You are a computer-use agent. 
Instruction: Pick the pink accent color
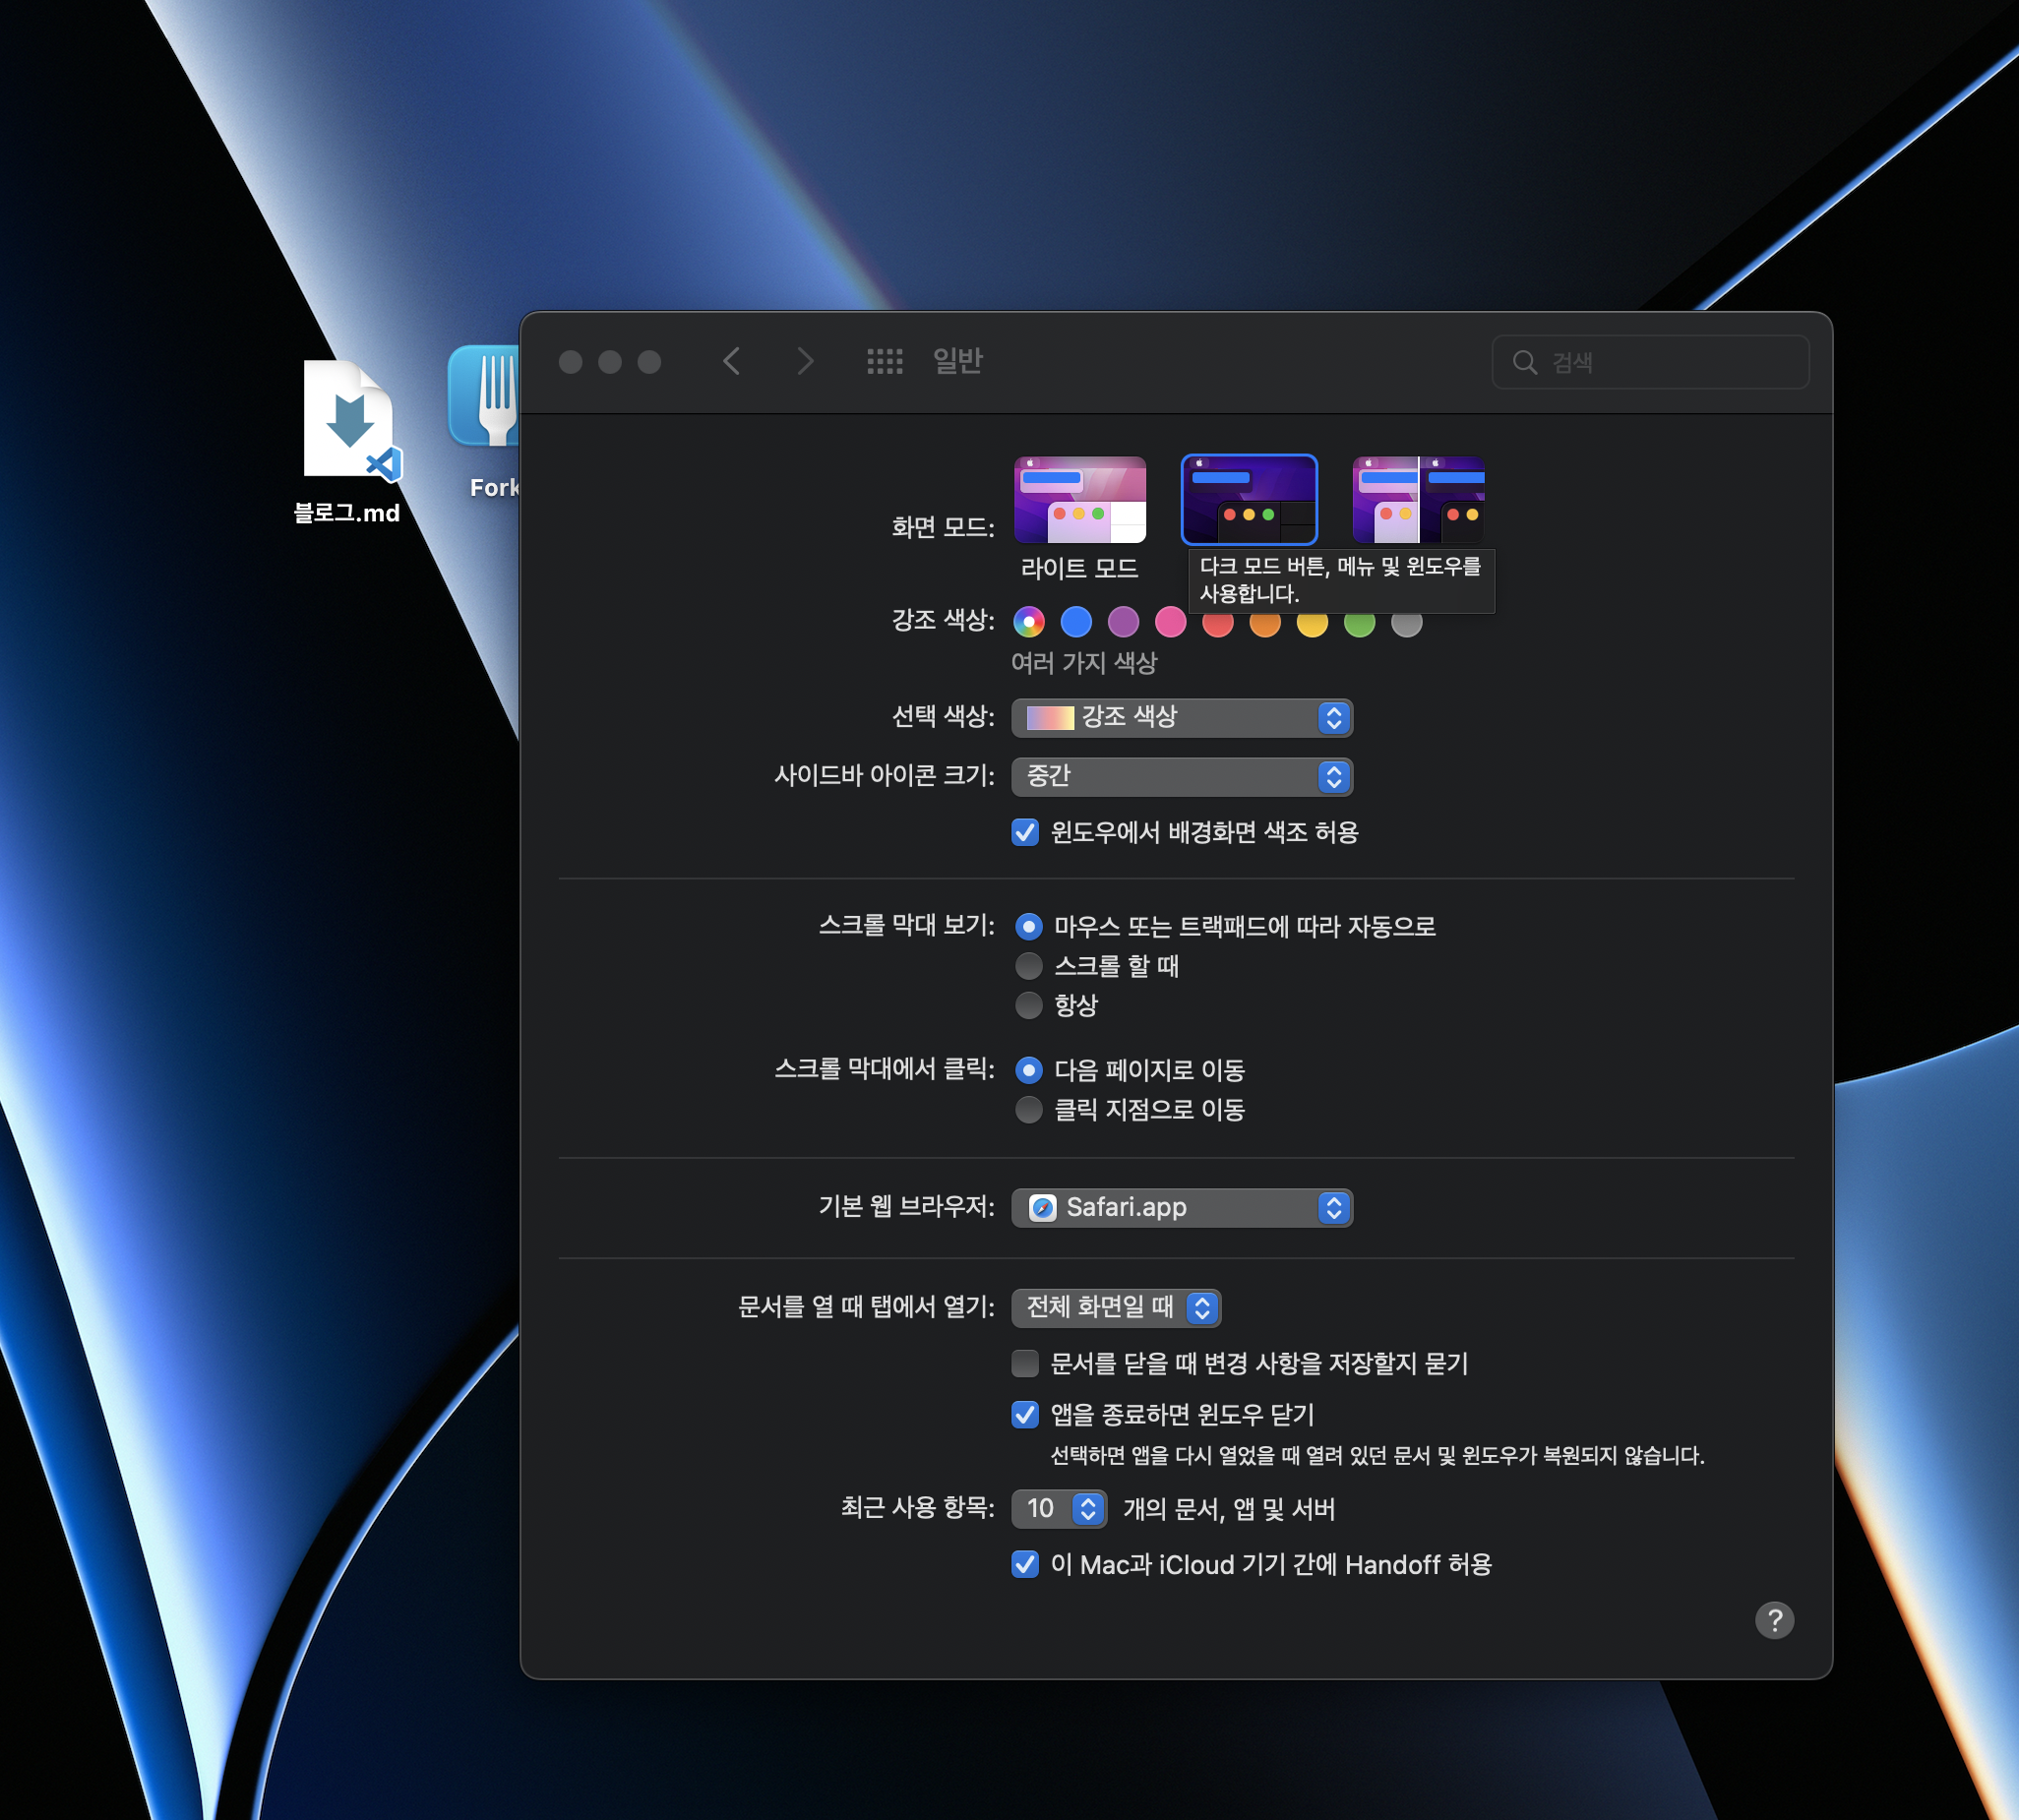tap(1170, 622)
